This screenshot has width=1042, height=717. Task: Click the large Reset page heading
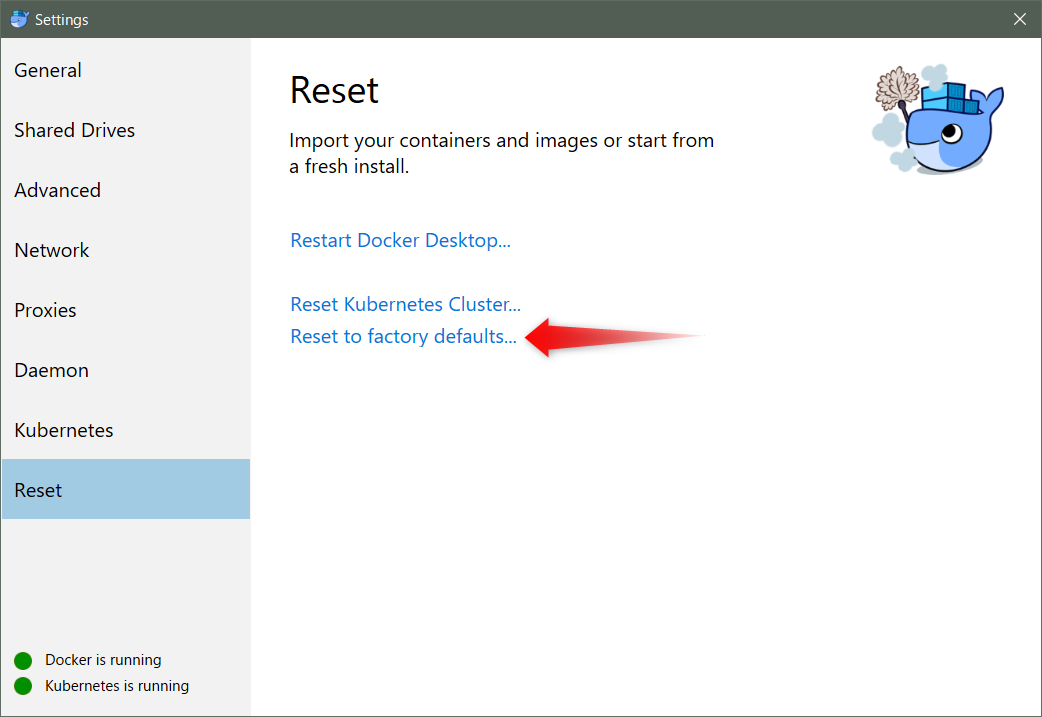pos(334,91)
